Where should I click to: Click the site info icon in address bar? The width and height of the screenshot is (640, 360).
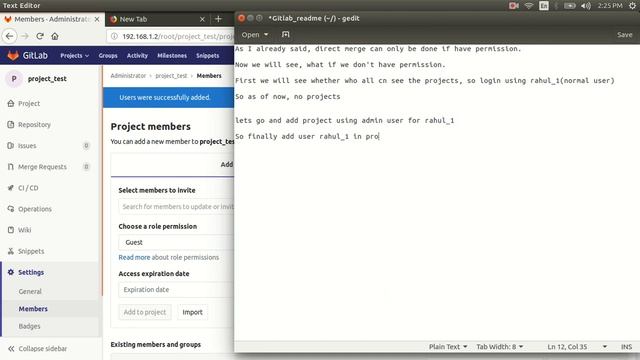pyautogui.click(x=115, y=36)
